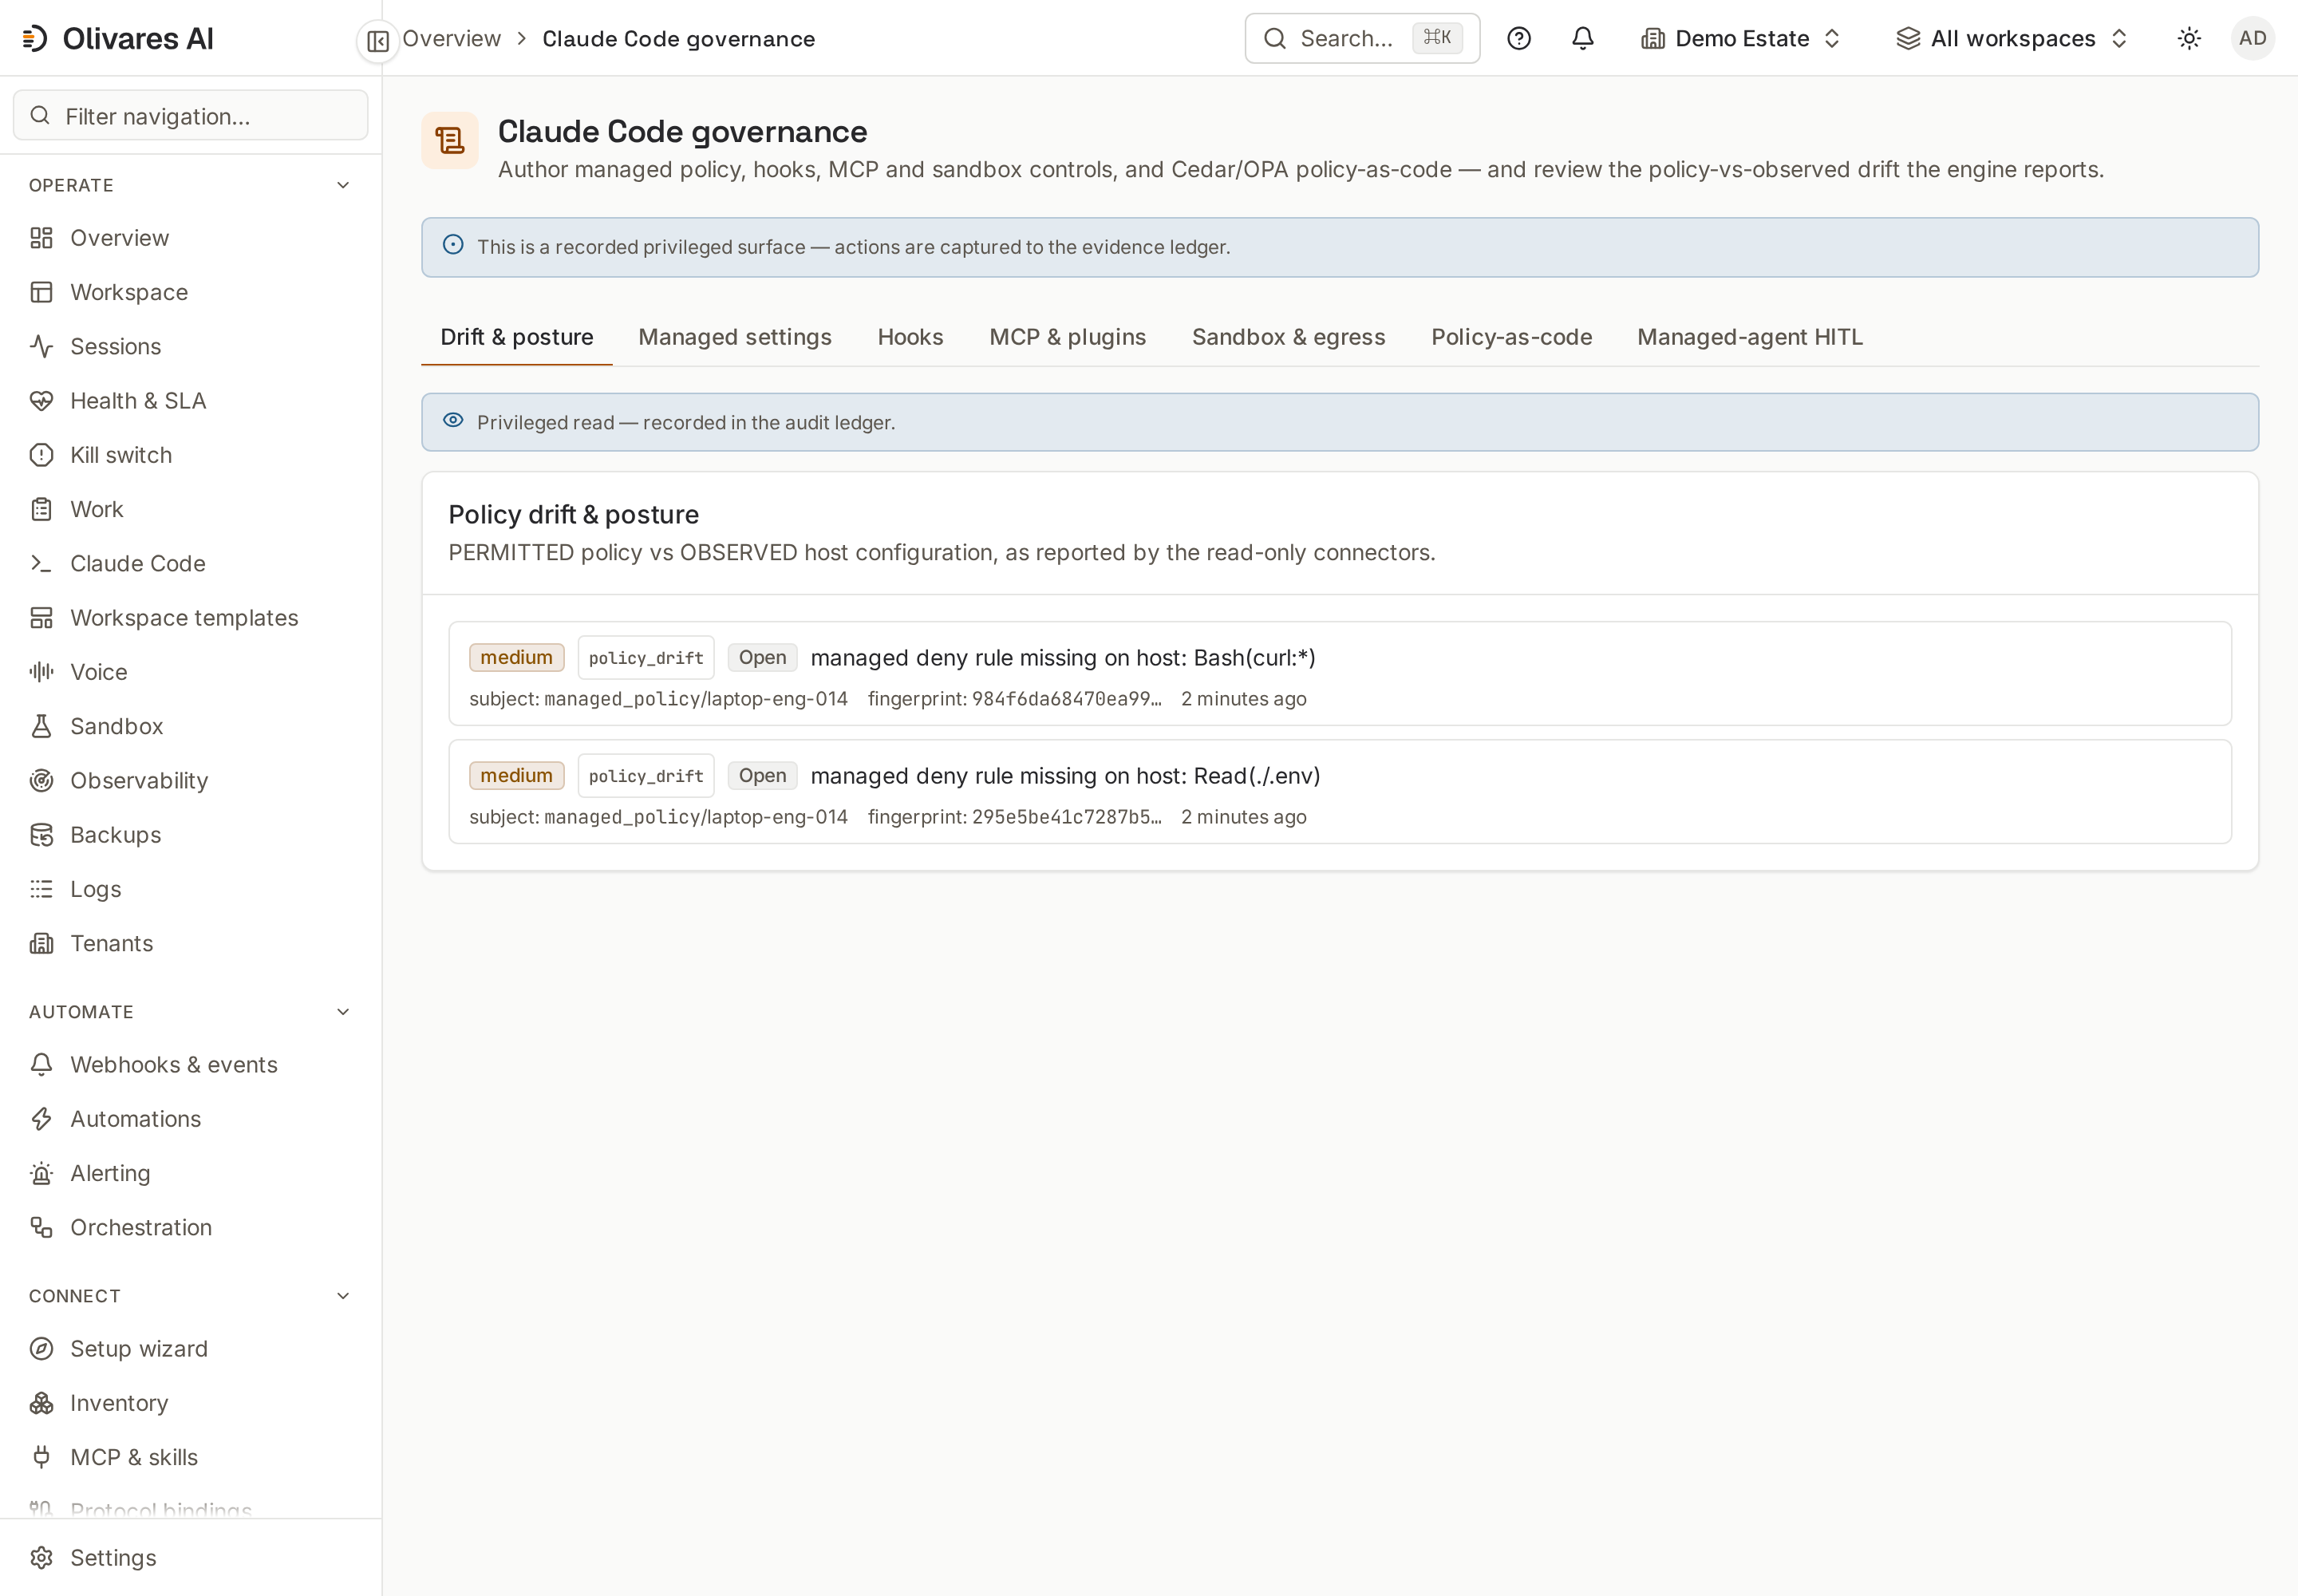Click the Logs list icon
Image resolution: width=2298 pixels, height=1596 pixels.
(x=41, y=889)
